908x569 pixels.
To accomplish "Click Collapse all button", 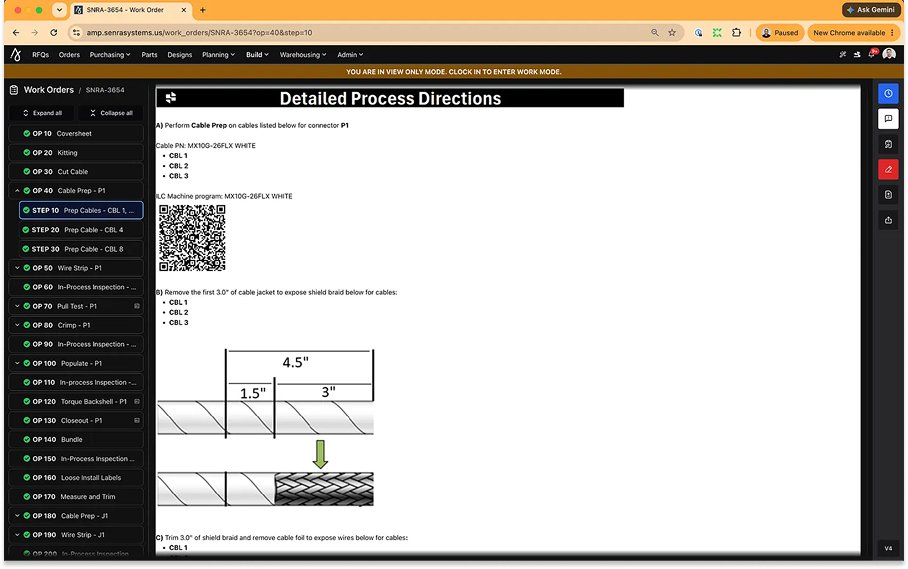I will point(111,113).
